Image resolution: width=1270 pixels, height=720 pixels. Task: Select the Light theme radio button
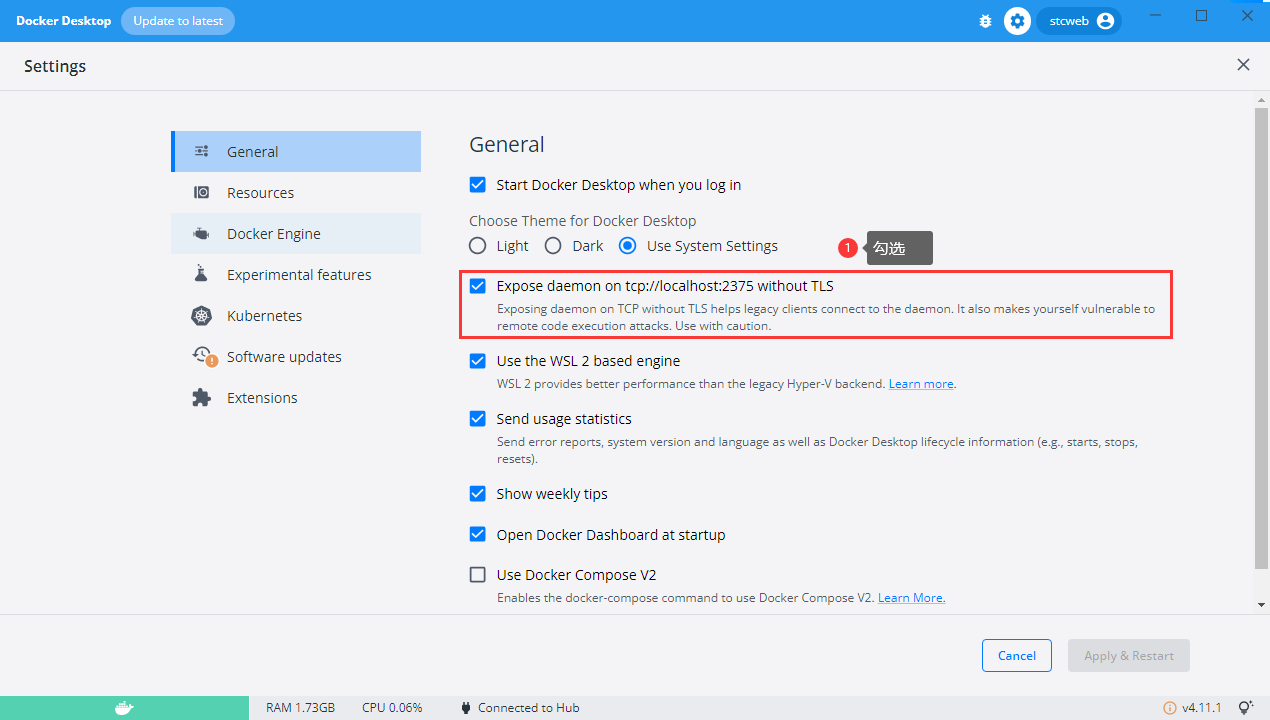(478, 246)
